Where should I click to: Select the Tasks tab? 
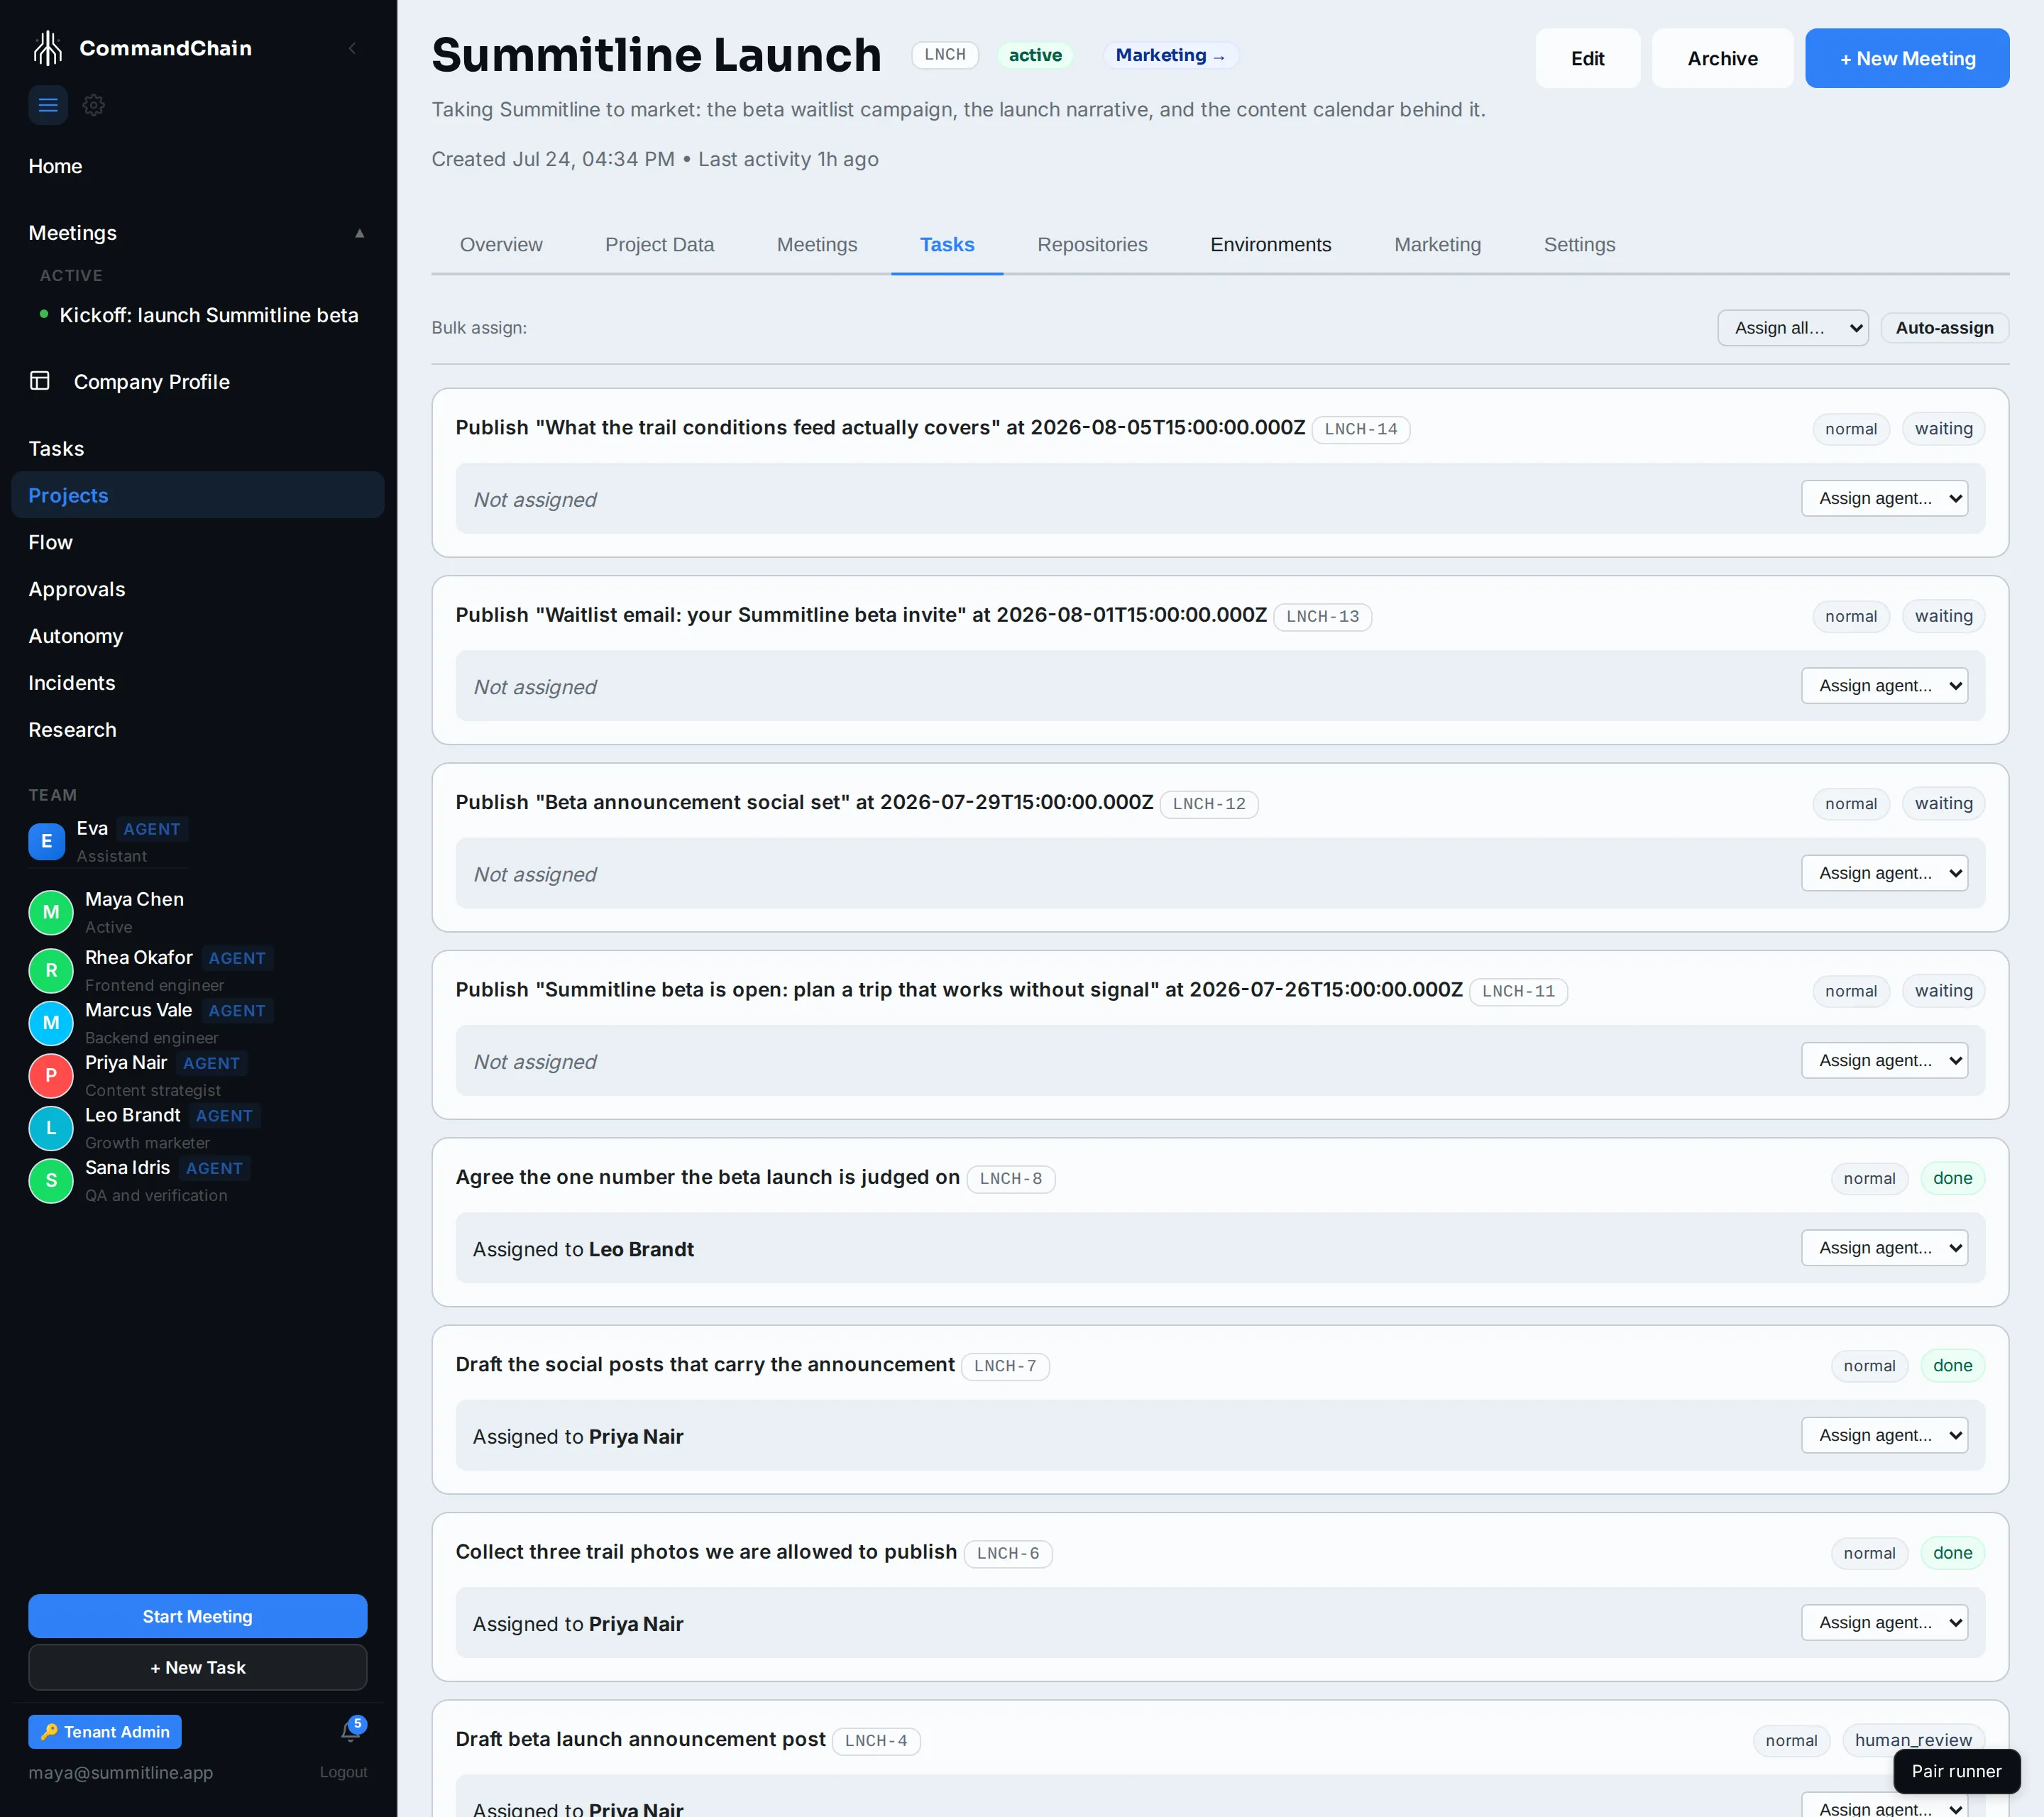(x=947, y=245)
